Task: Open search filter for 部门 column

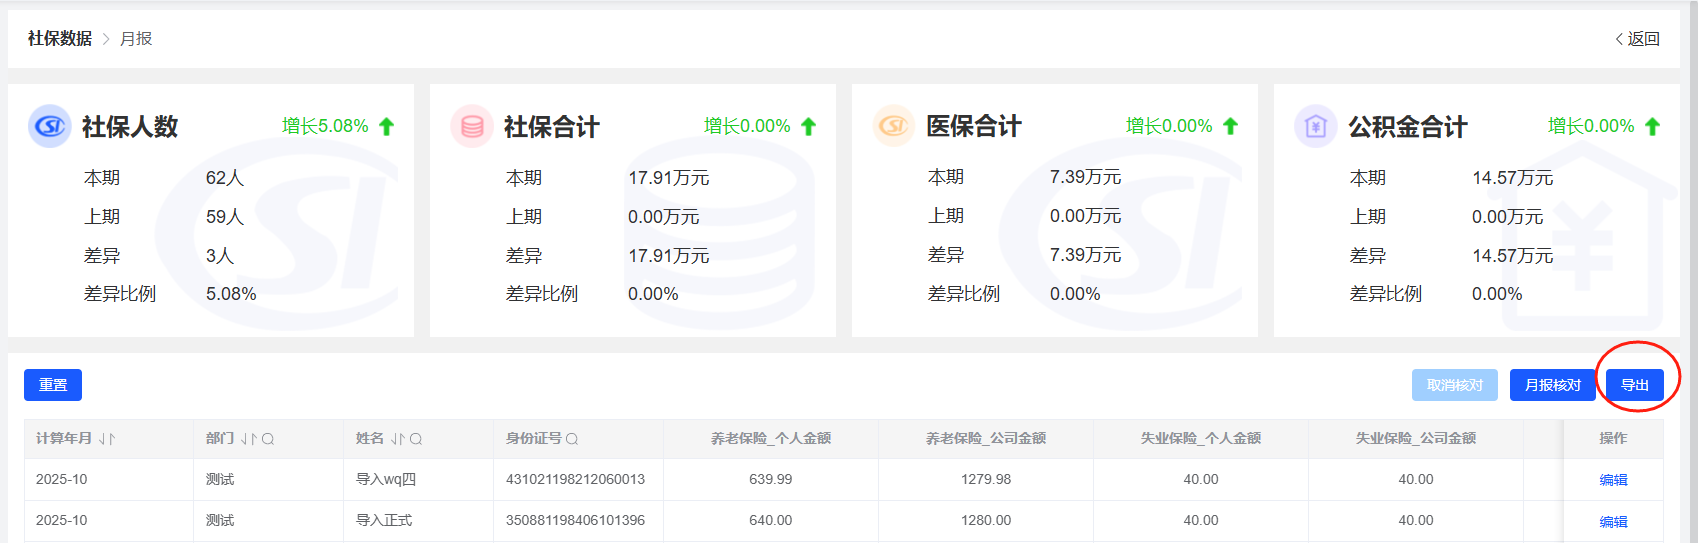Action: [x=268, y=439]
